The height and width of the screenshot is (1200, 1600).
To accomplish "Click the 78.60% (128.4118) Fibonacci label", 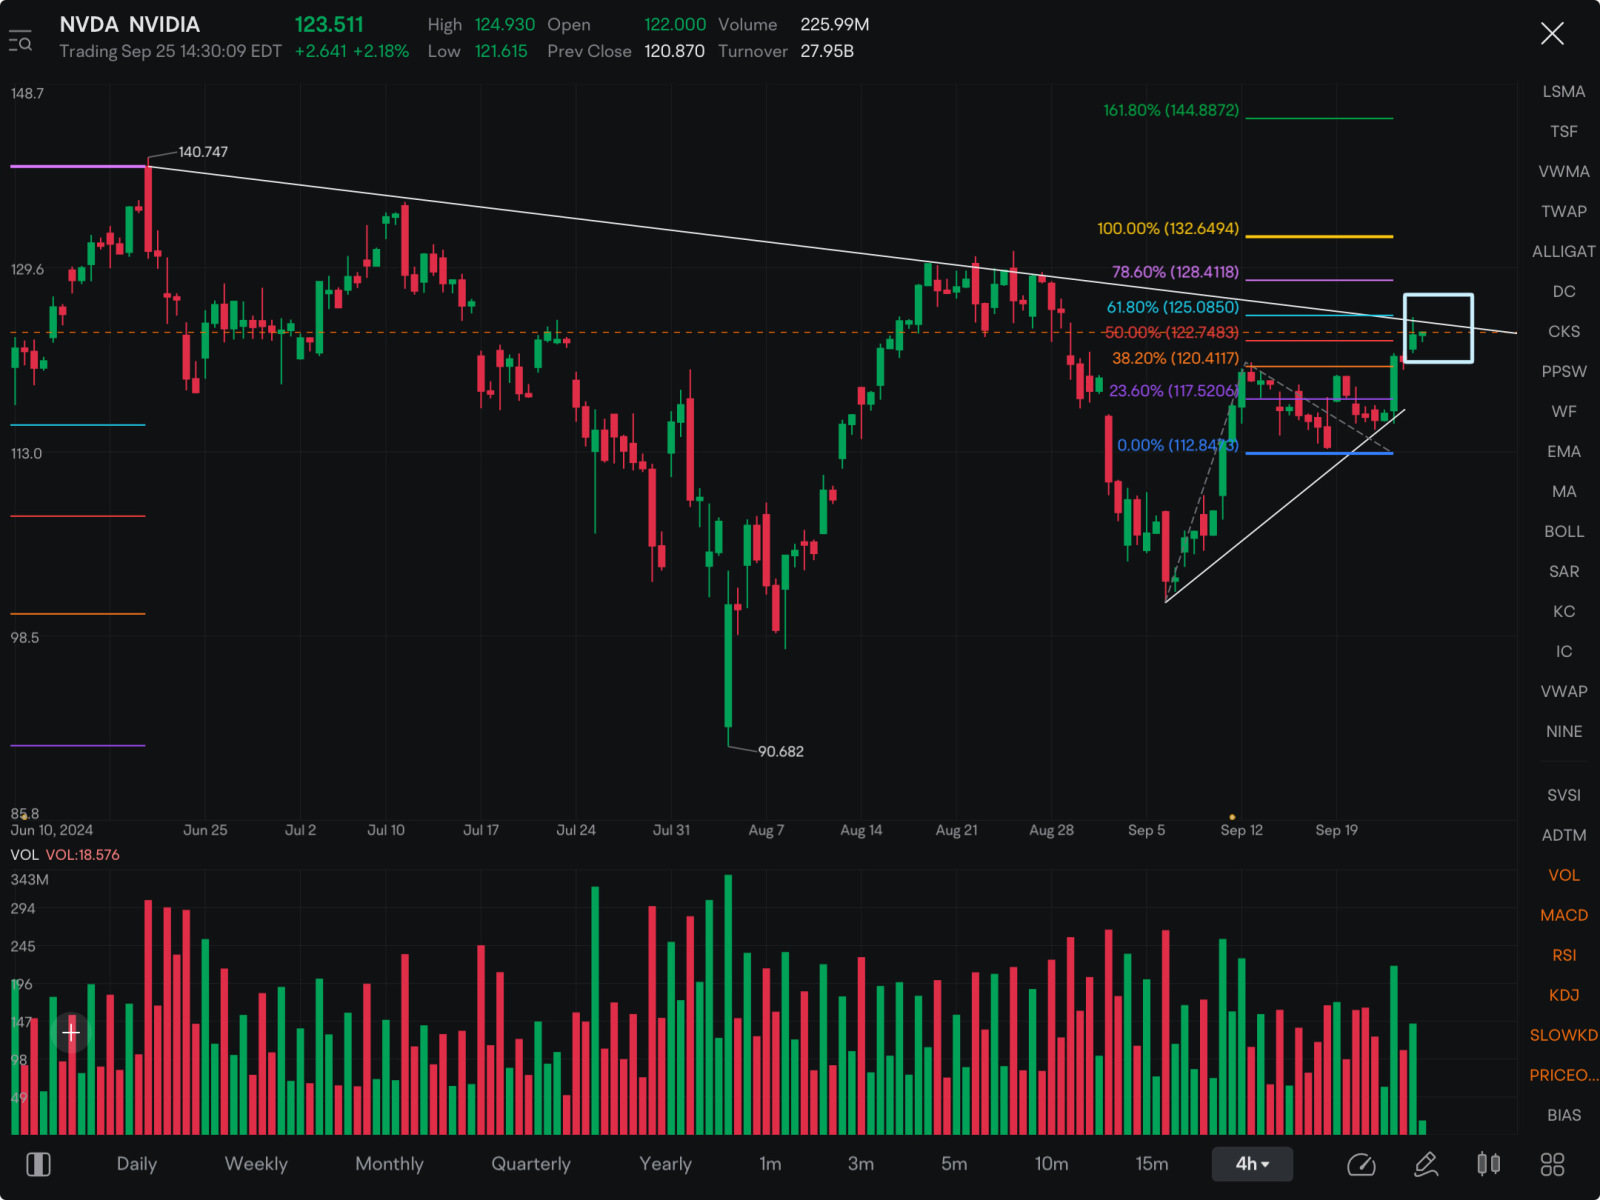I will click(1175, 272).
